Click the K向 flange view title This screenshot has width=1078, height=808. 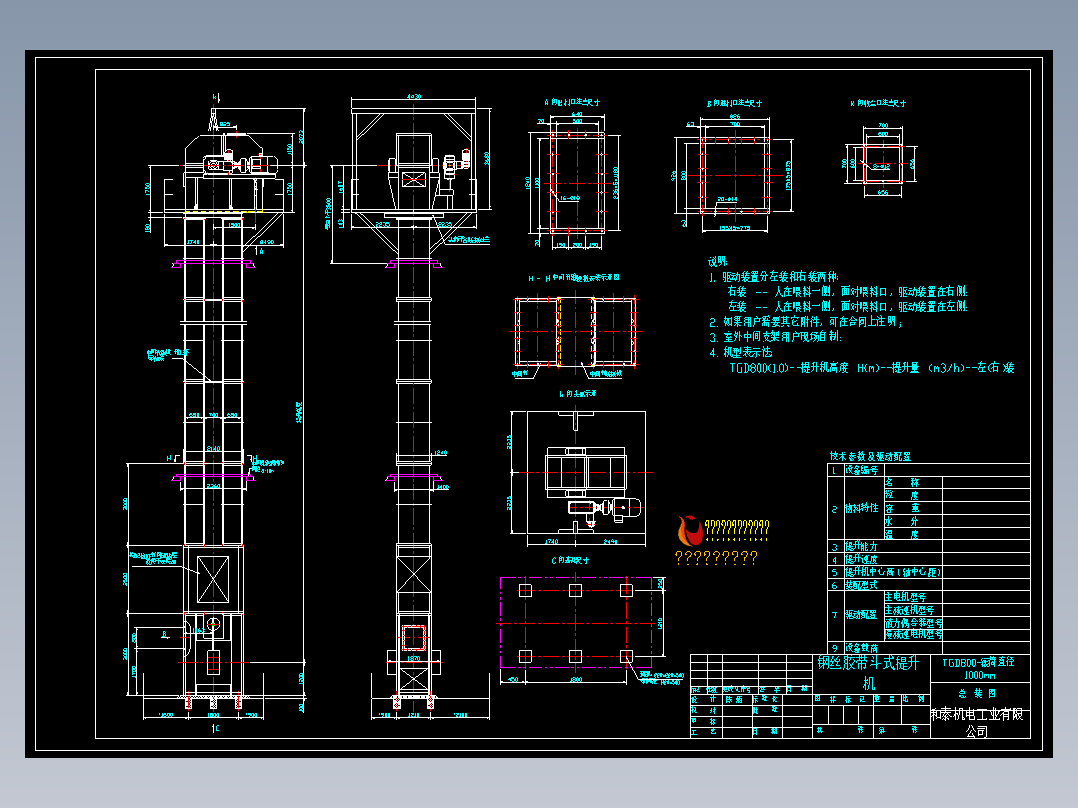(878, 103)
